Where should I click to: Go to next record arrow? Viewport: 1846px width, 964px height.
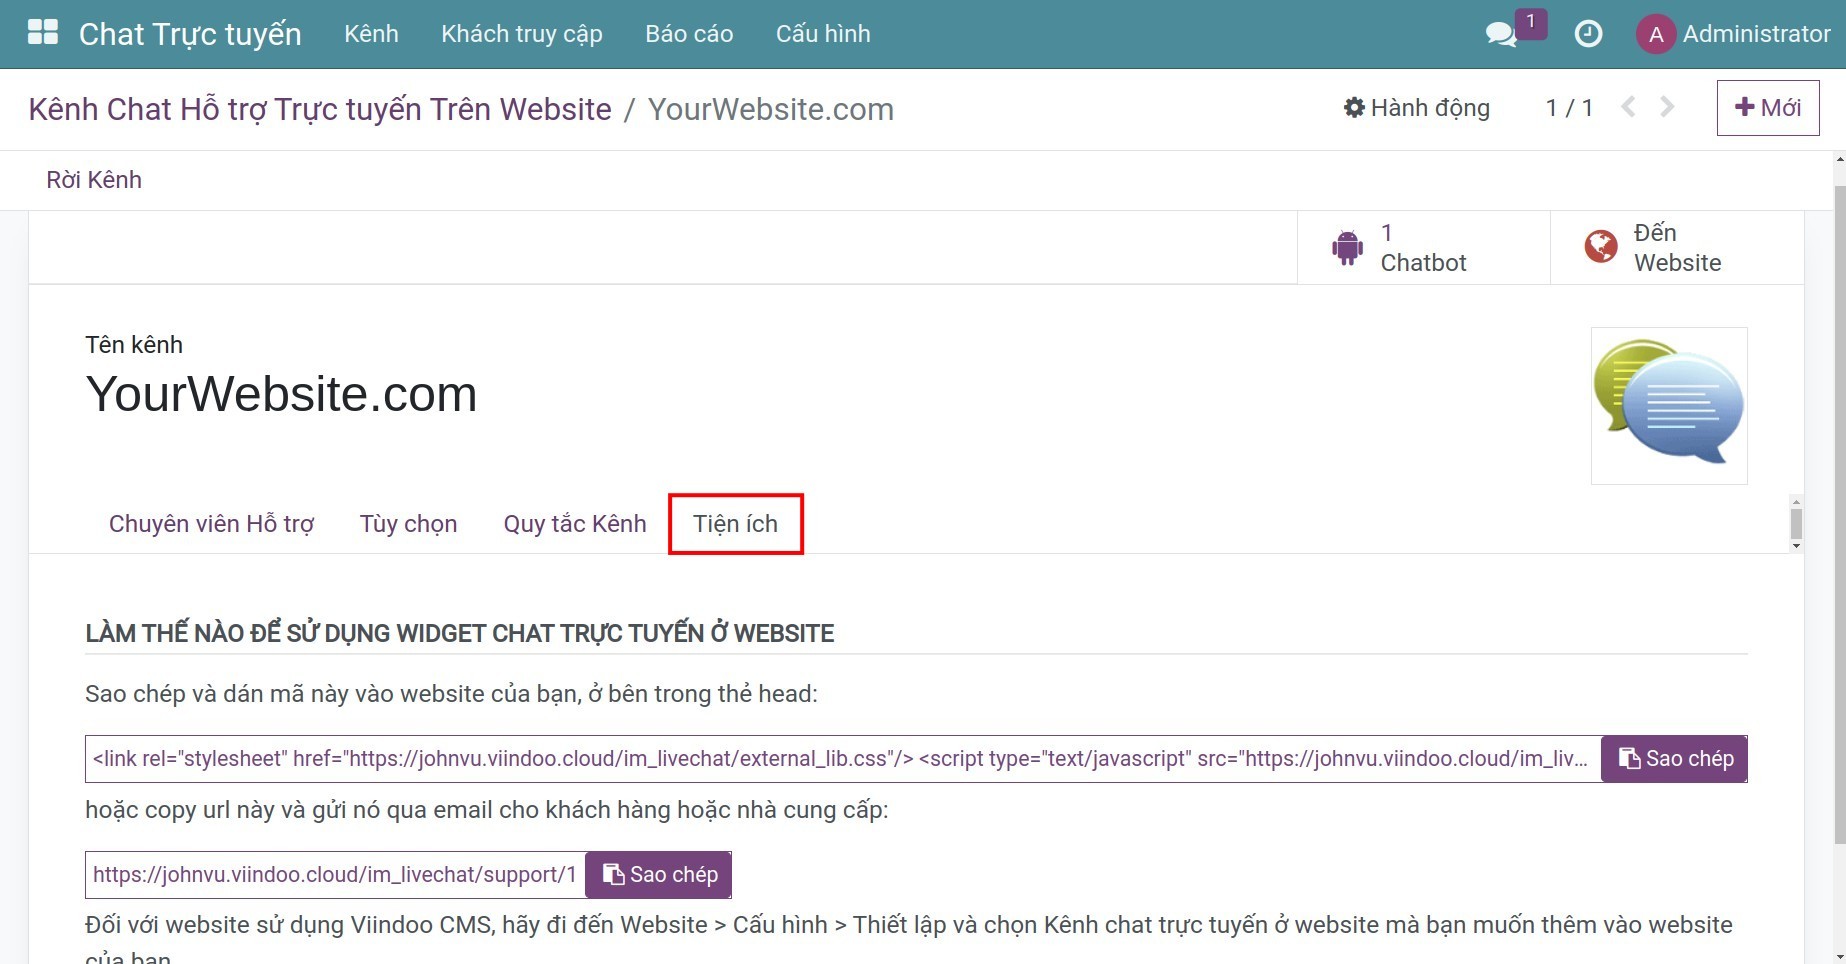click(x=1667, y=107)
